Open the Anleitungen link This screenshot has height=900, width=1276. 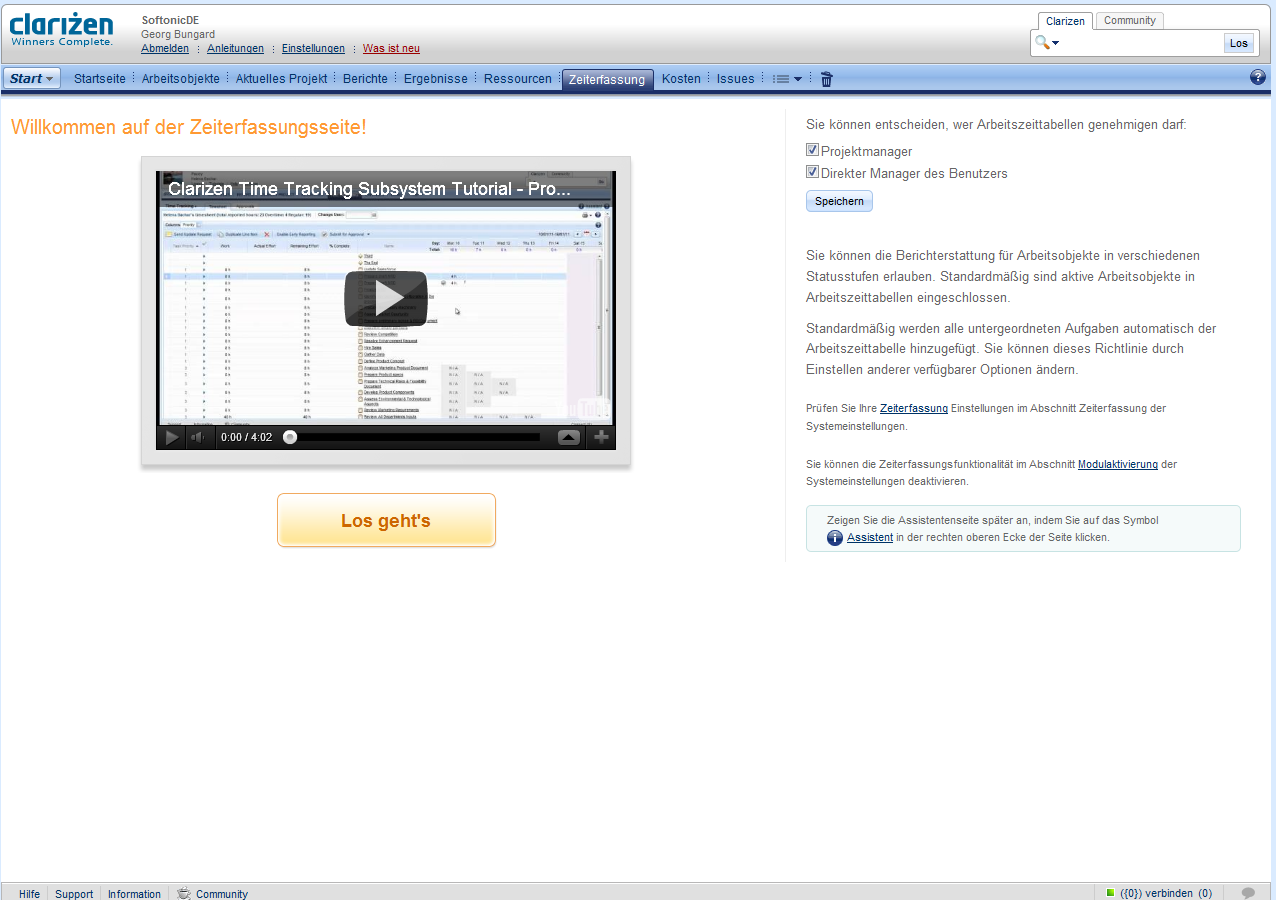tap(236, 48)
